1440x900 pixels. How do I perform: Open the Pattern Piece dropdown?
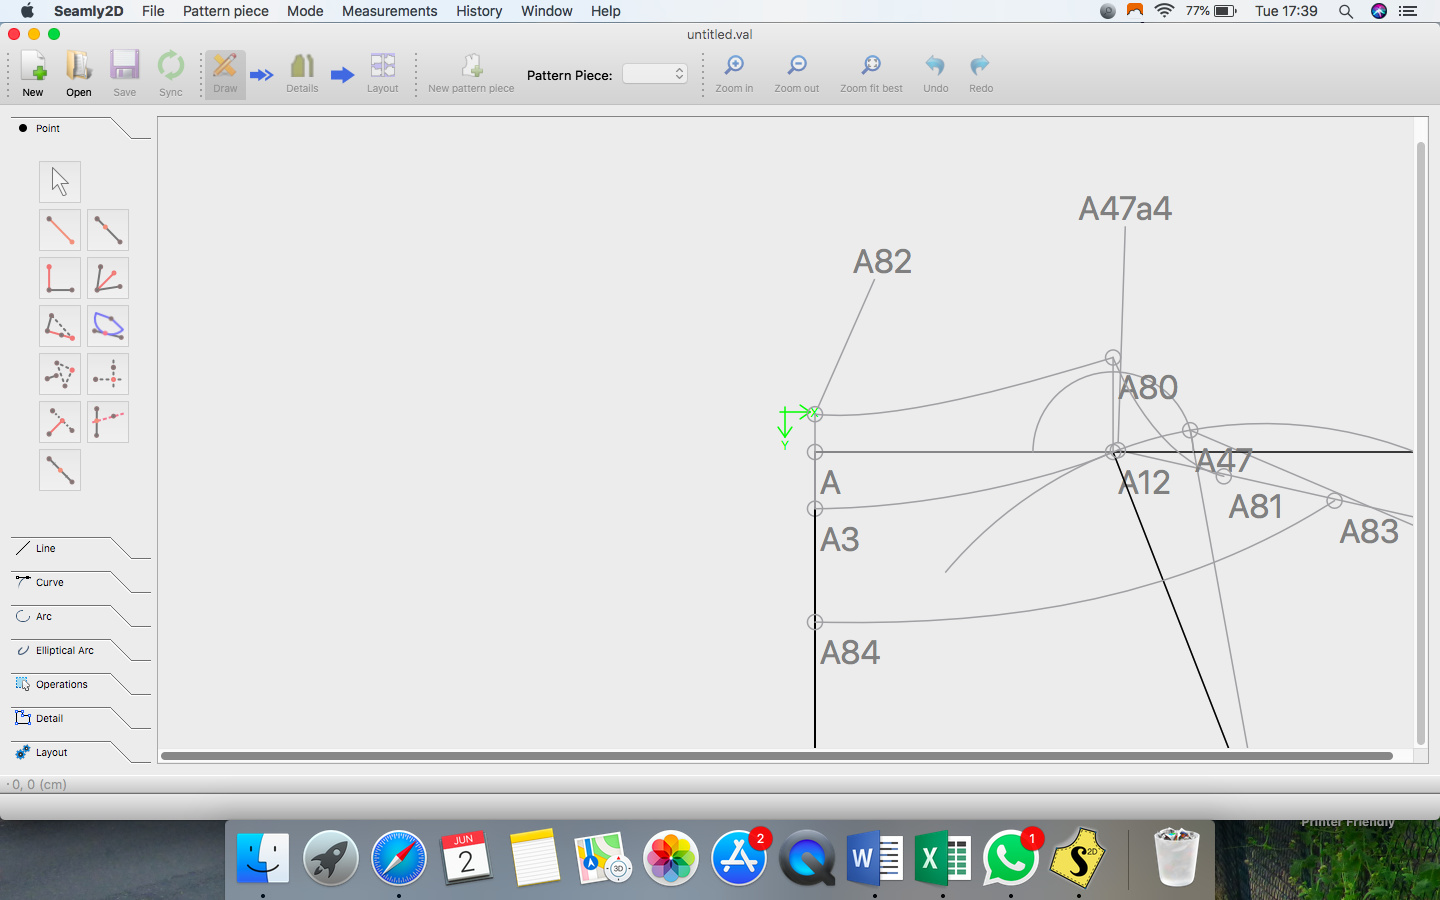pyautogui.click(x=655, y=74)
